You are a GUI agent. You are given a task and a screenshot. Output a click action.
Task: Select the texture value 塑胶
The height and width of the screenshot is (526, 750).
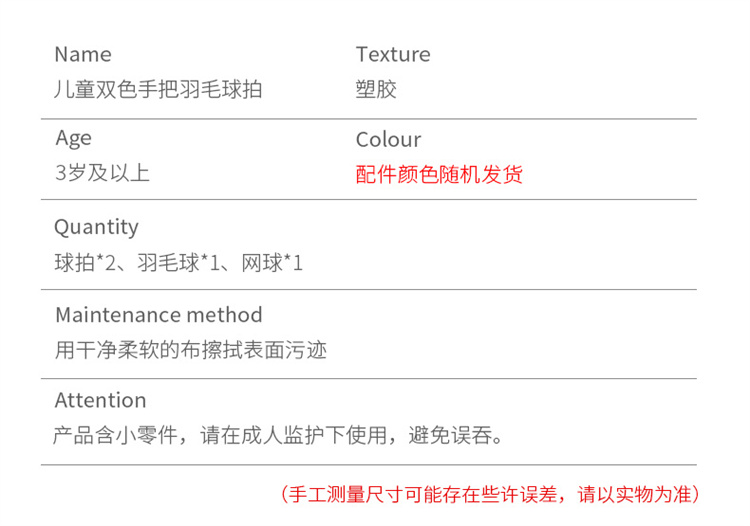(376, 89)
